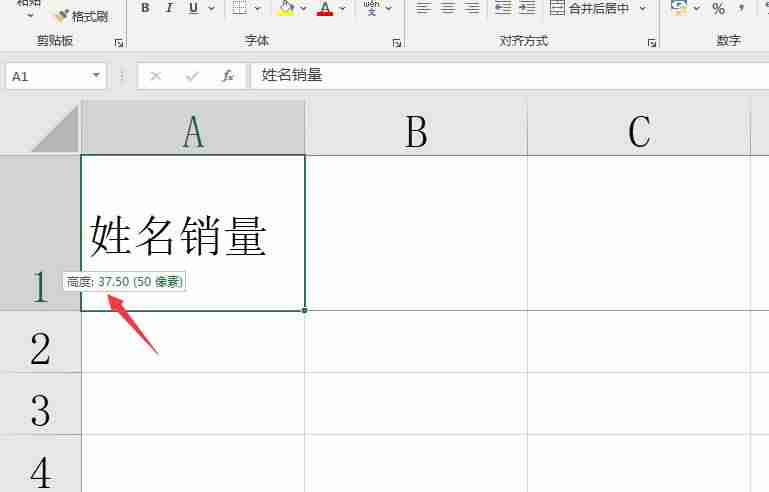Viewport: 769px width, 492px height.
Task: Open Font (字体) group dialog launcher
Action: coord(396,43)
